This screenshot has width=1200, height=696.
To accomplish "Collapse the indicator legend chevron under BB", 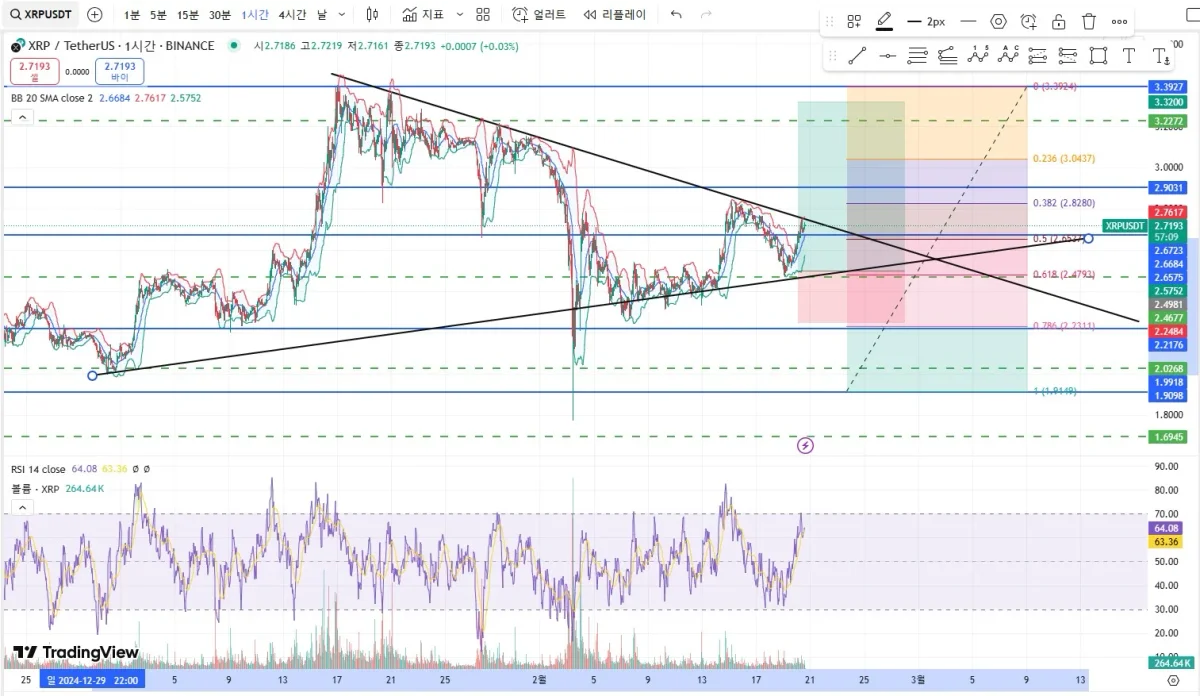I will tap(22, 117).
